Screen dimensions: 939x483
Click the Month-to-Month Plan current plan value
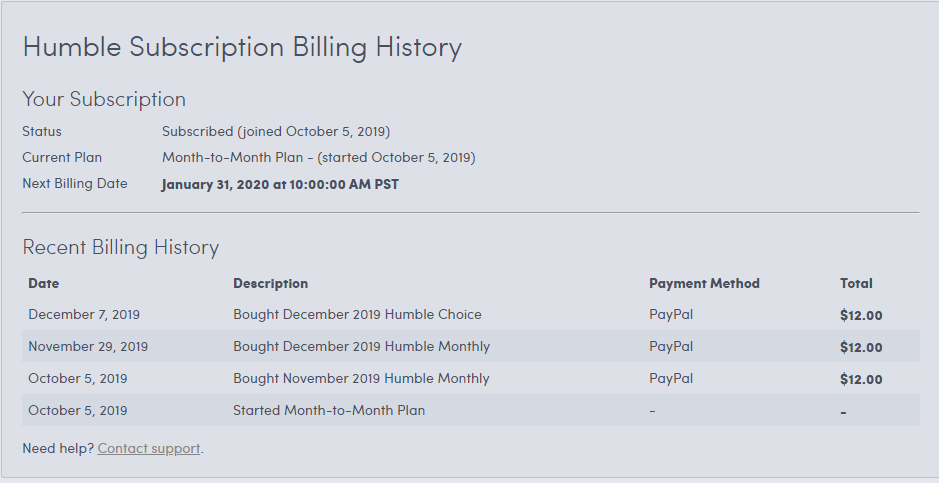pyautogui.click(x=319, y=157)
